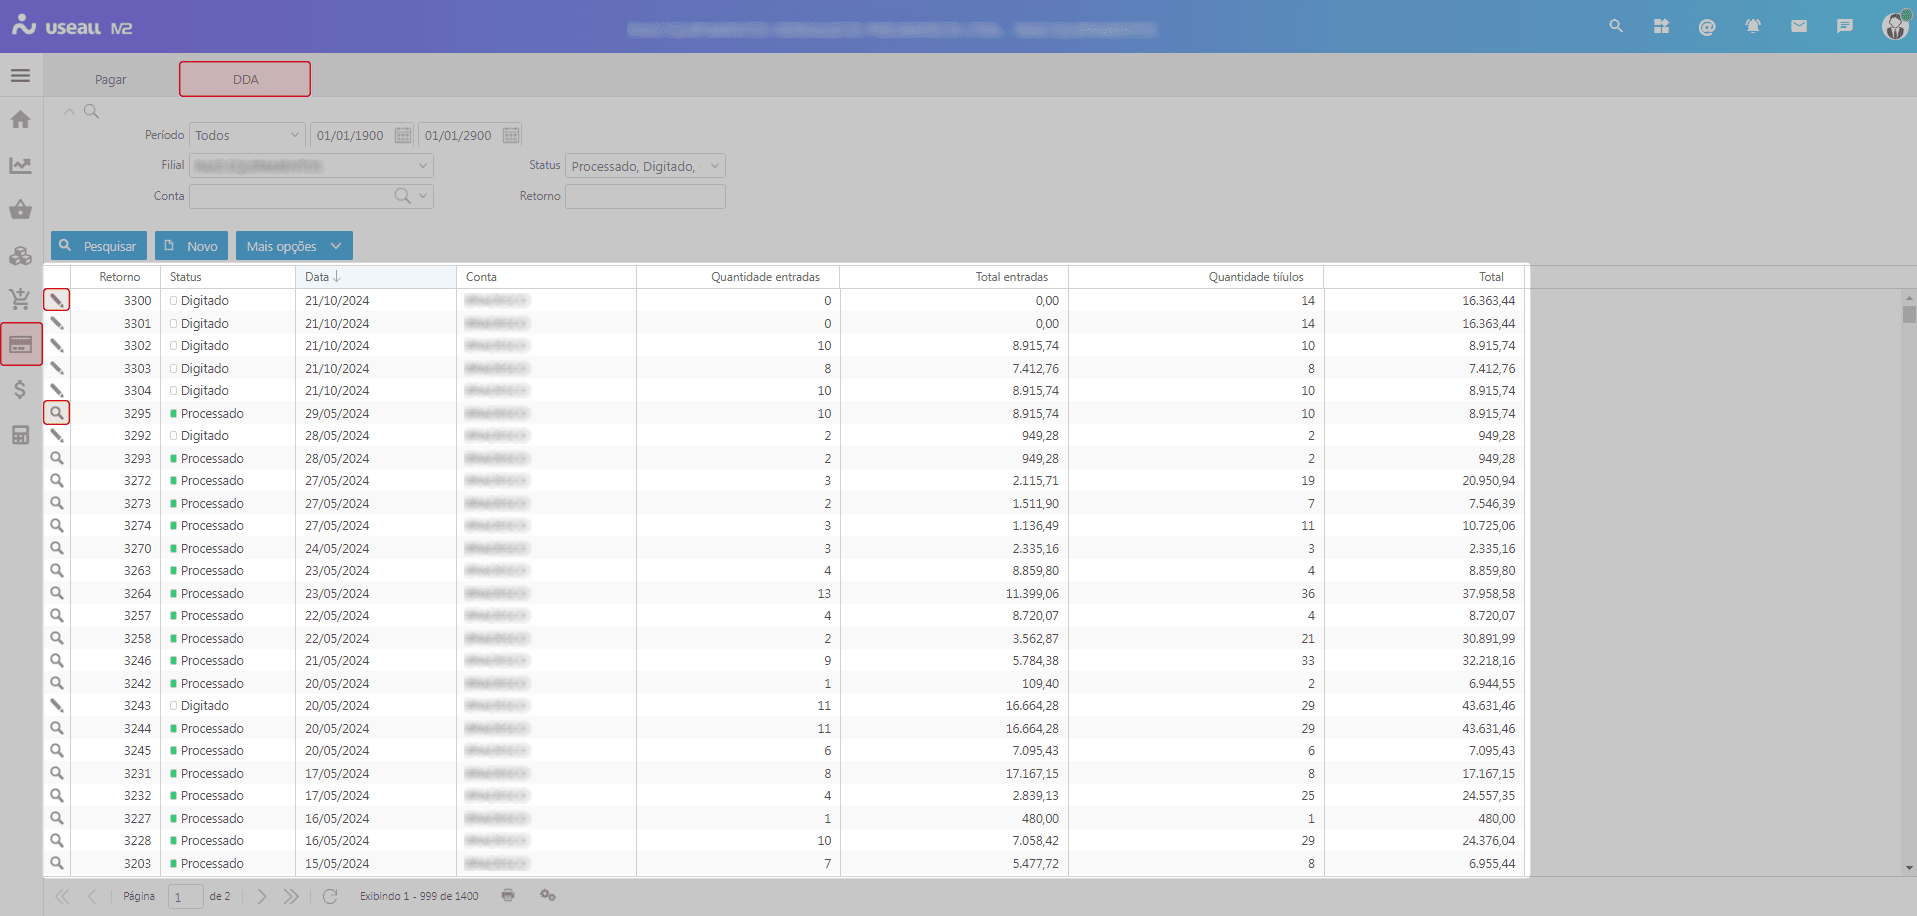
Task: Open the hamburger menu in the sidebar
Action: point(20,76)
